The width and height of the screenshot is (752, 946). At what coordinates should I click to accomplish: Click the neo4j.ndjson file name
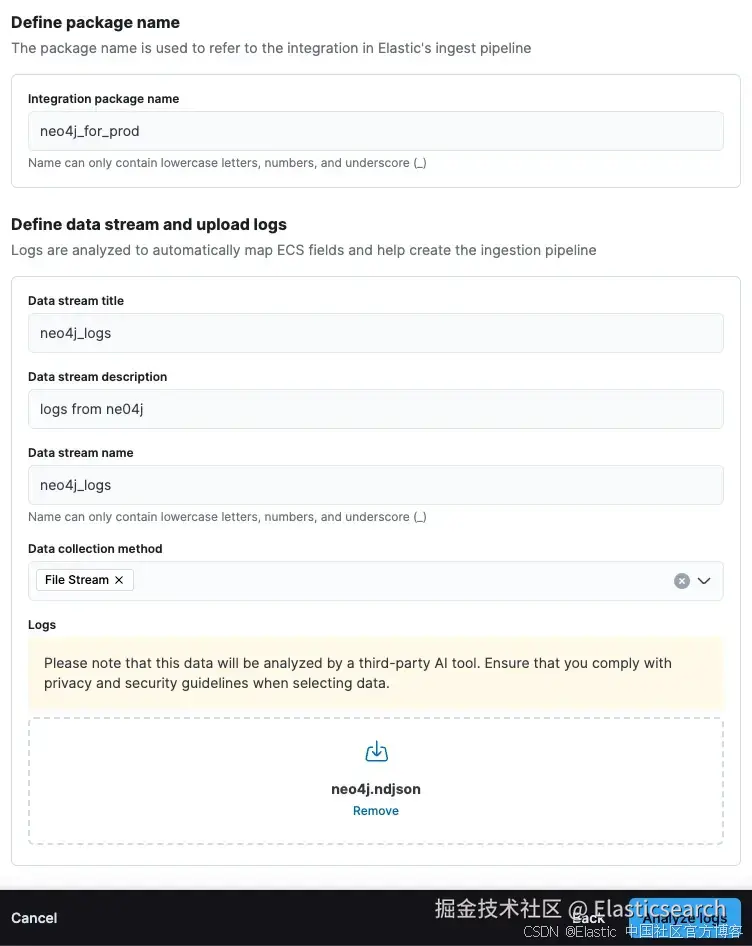376,789
